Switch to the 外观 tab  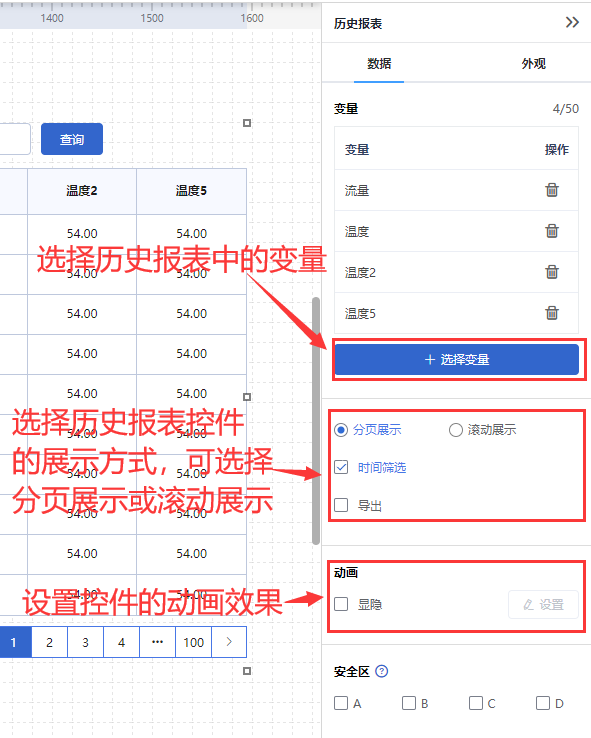(x=534, y=64)
